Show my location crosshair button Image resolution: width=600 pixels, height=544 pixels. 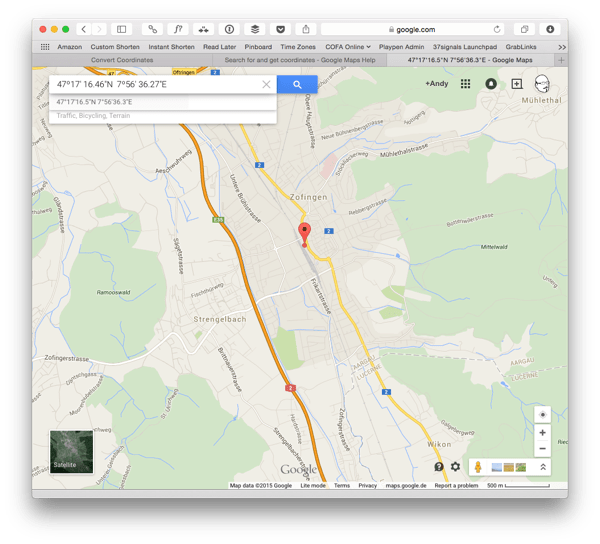tap(542, 415)
